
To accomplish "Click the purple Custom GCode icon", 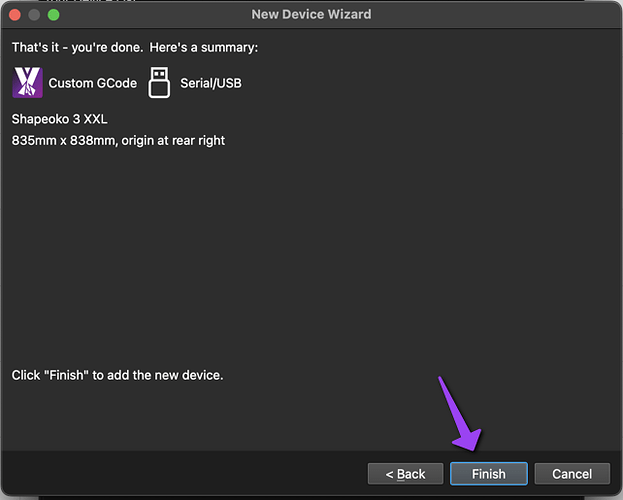I will pyautogui.click(x=27, y=83).
